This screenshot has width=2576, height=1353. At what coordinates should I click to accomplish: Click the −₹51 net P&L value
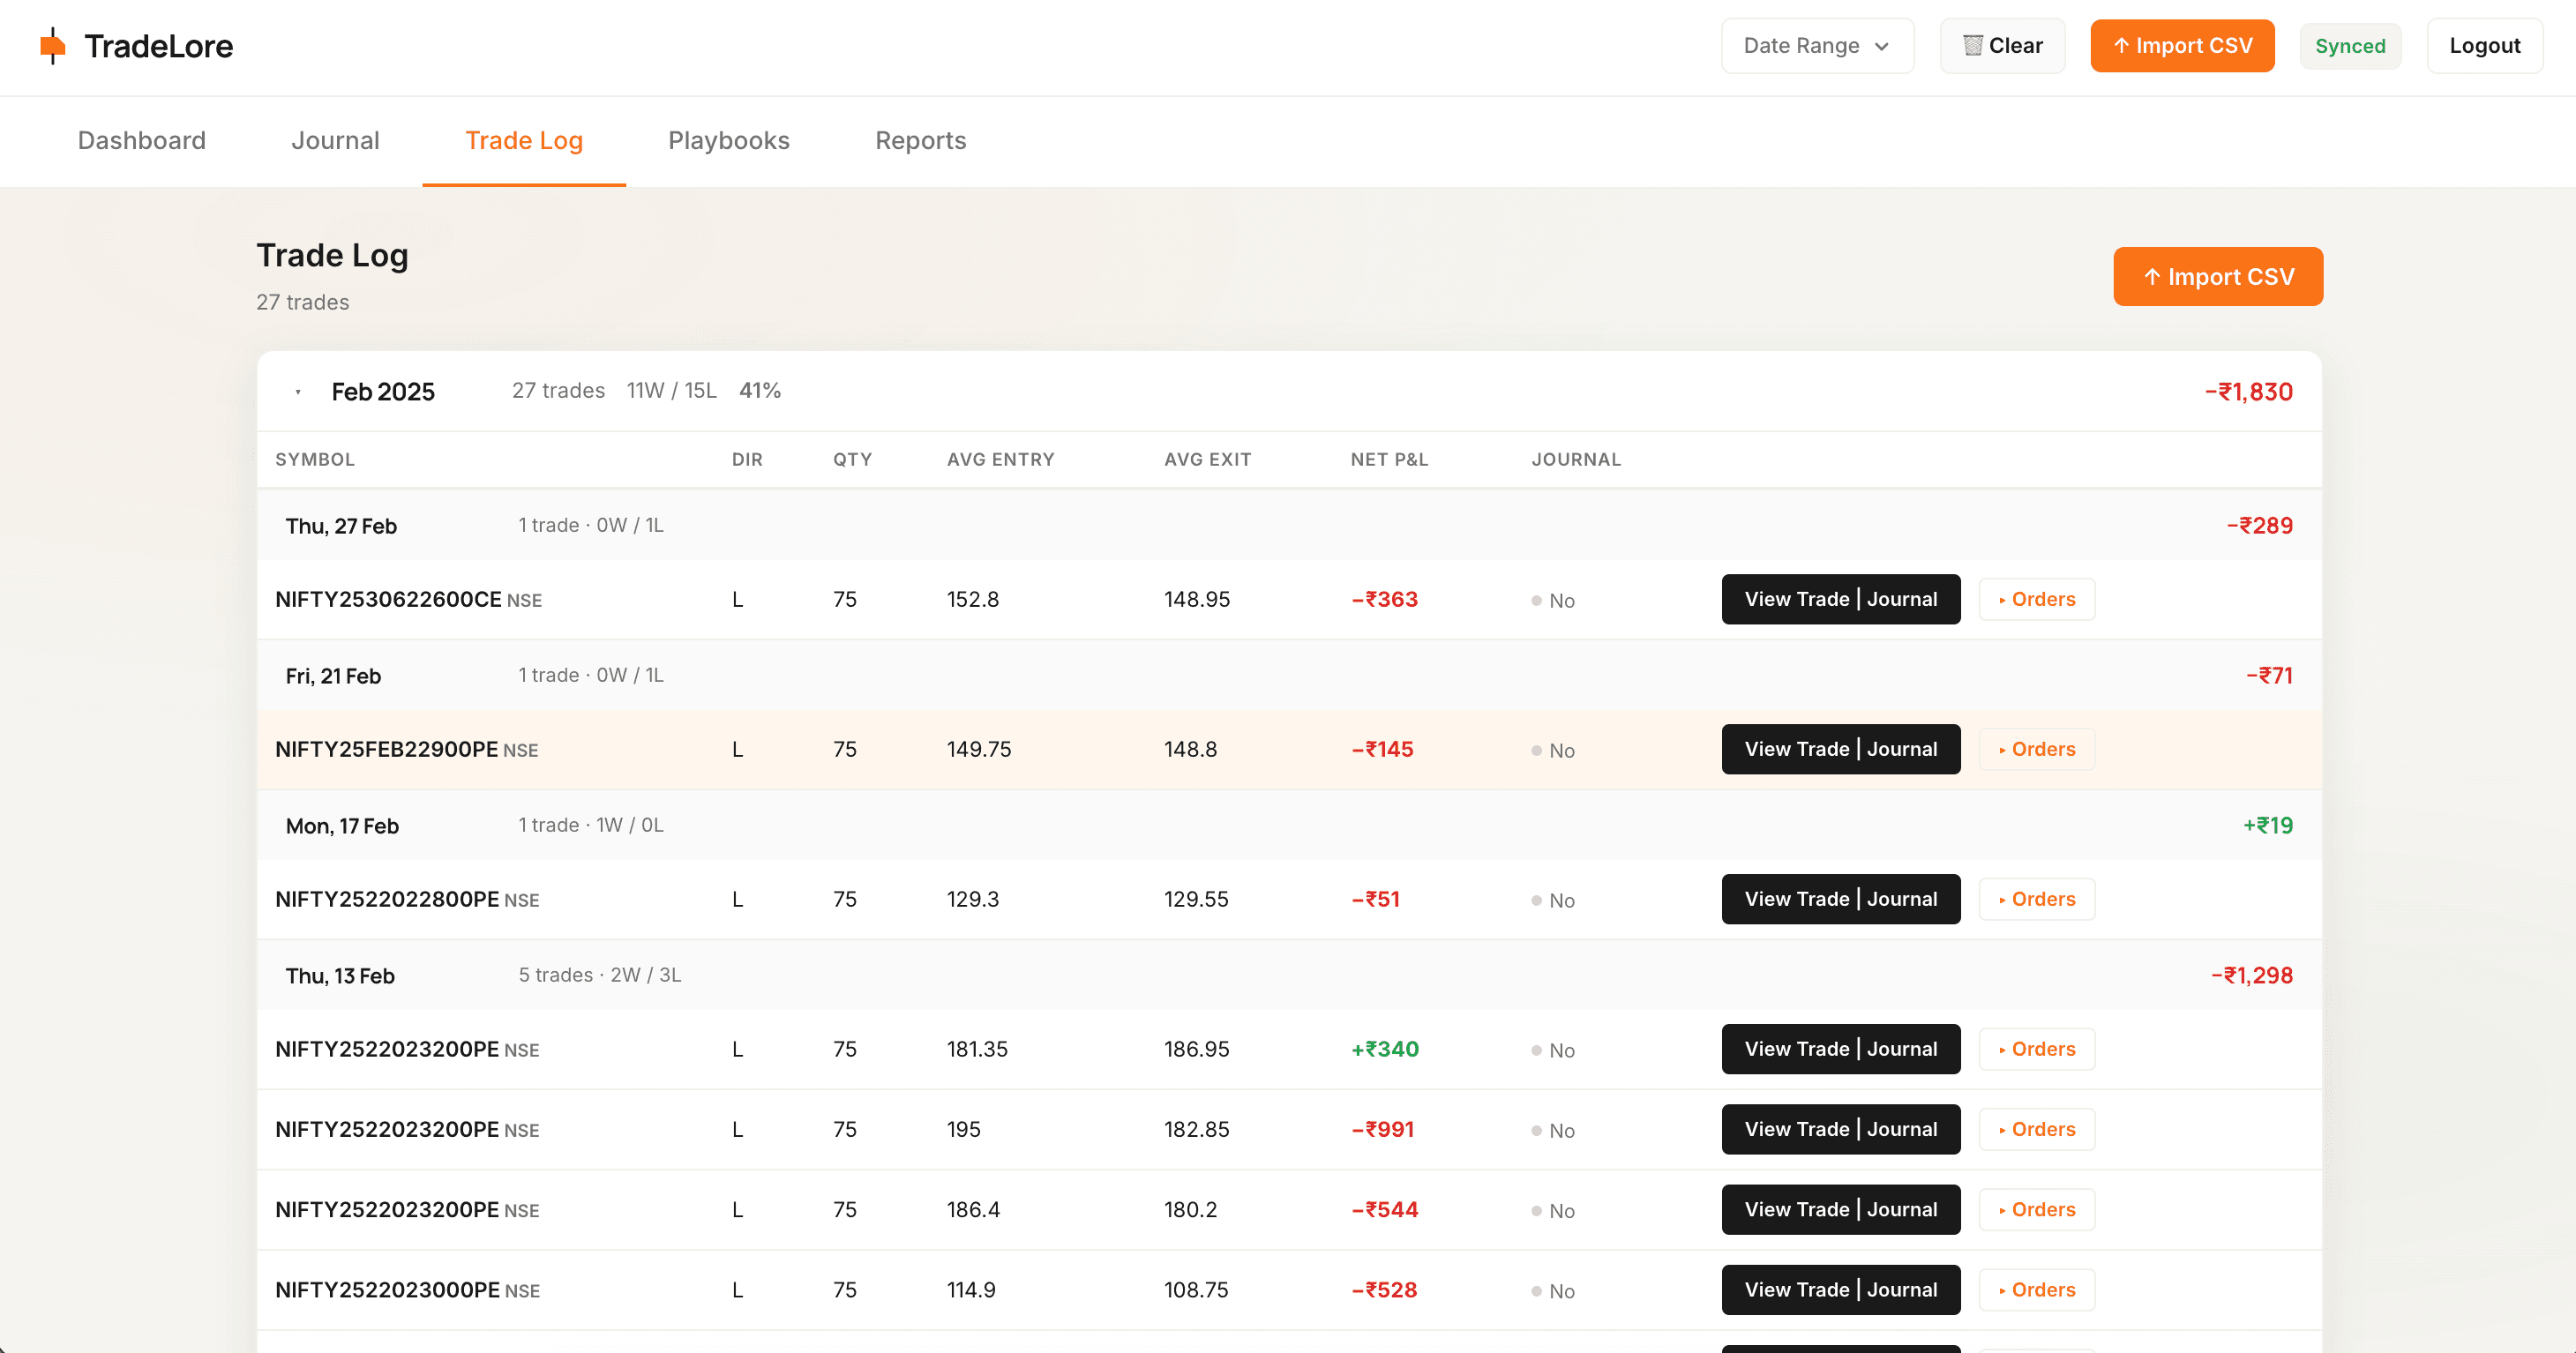click(1375, 899)
